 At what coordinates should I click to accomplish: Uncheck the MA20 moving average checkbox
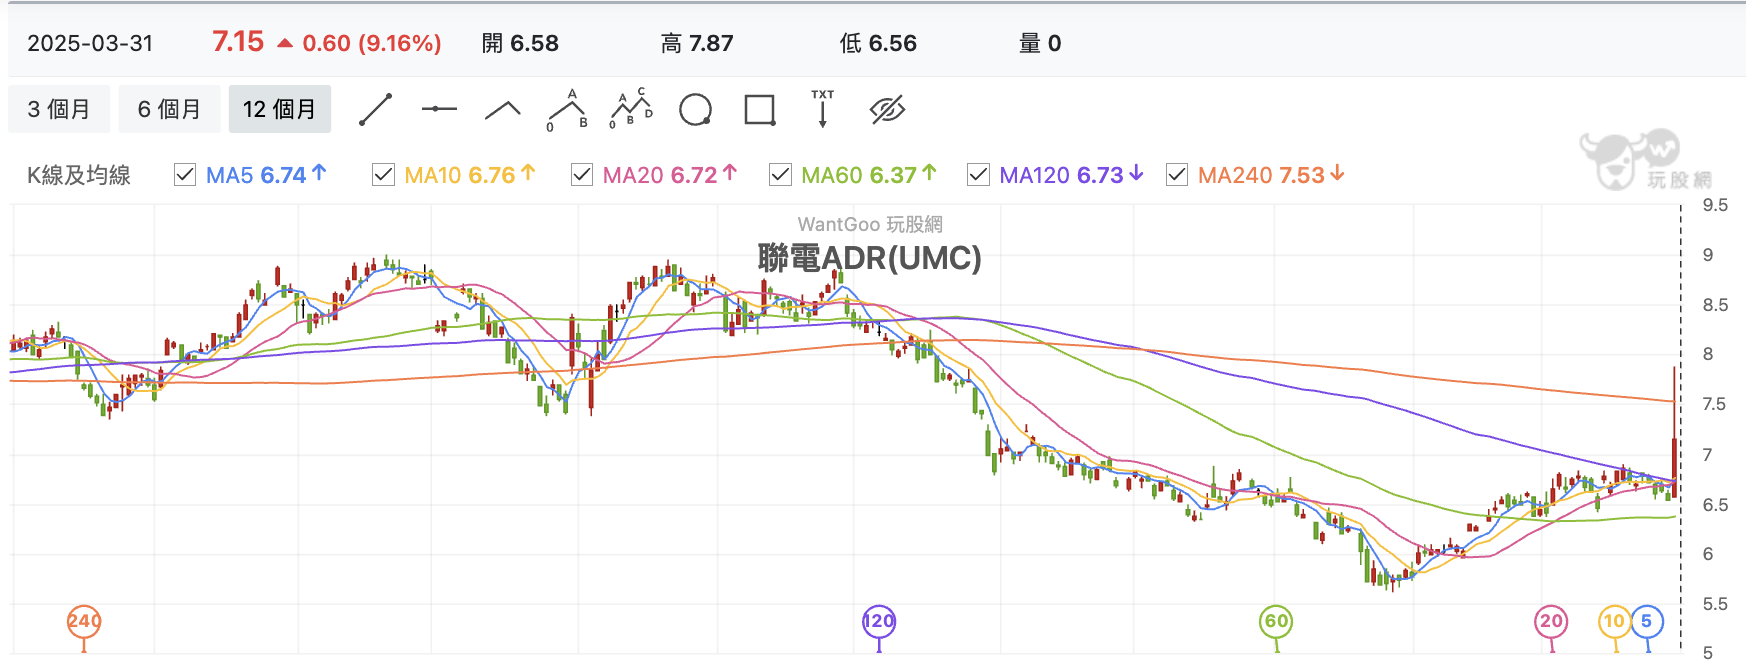tap(582, 175)
